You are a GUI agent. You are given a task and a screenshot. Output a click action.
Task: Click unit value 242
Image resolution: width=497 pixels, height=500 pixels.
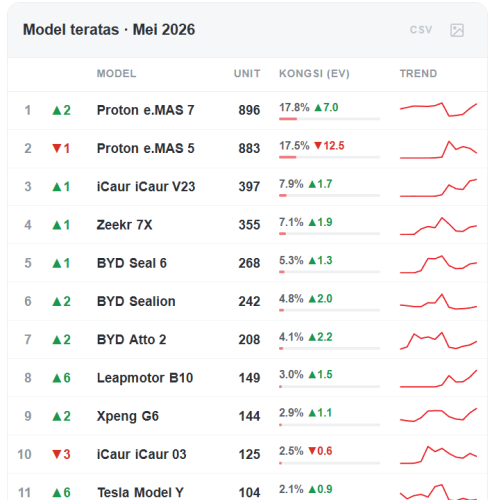point(249,301)
